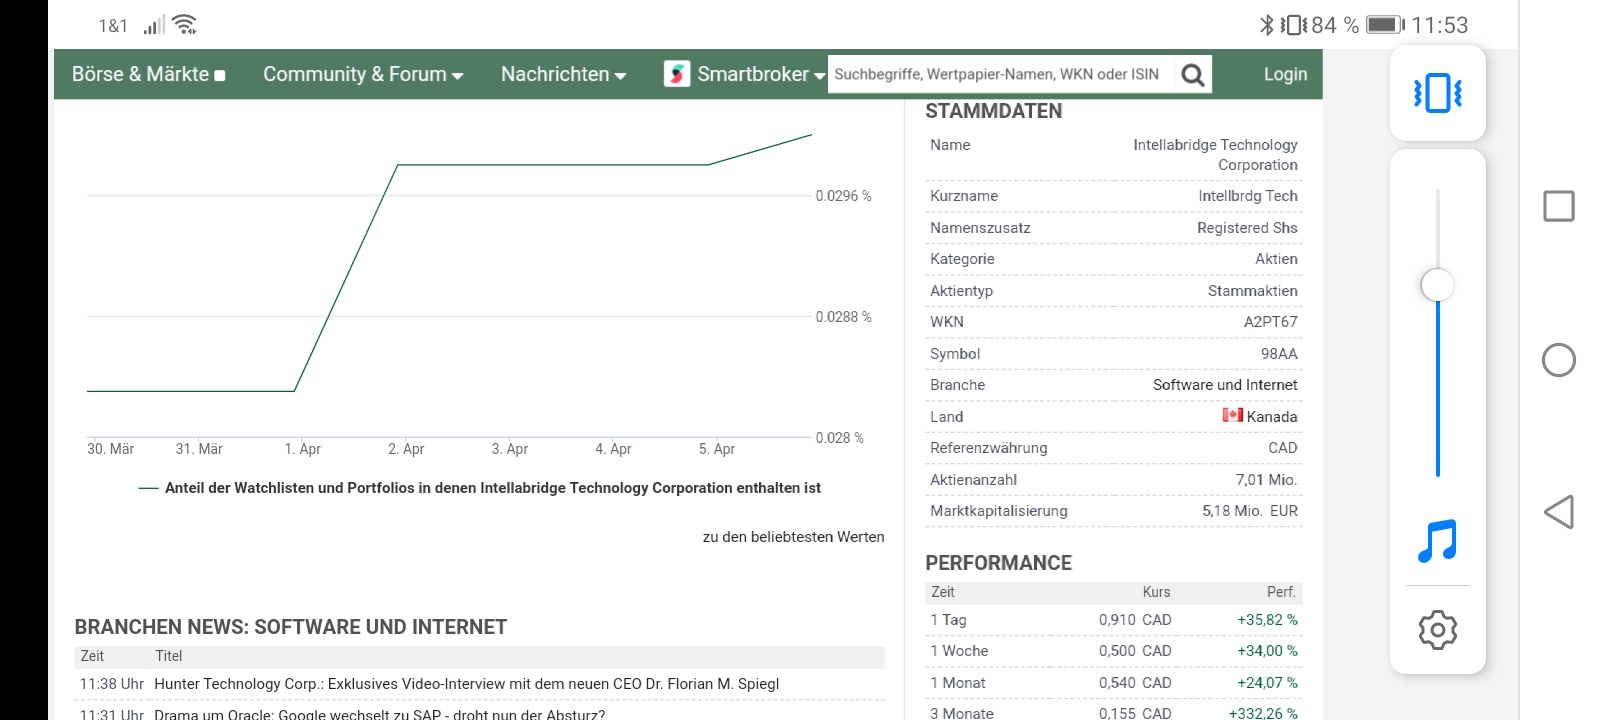Open 'zu den beliebtesten Werten' link
This screenshot has height=720, width=1600.
coord(793,537)
